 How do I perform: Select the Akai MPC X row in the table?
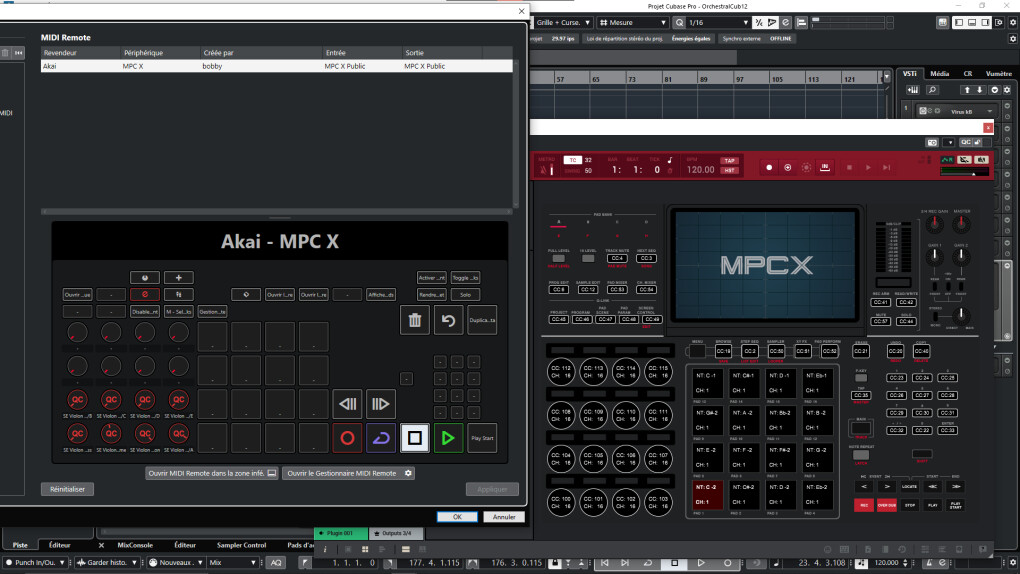tap(276, 66)
